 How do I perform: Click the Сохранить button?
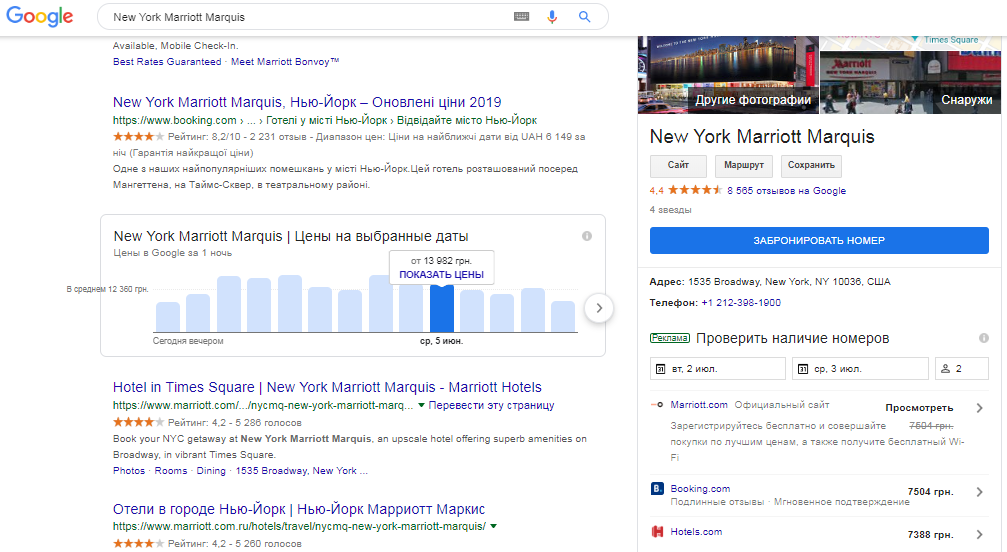pyautogui.click(x=811, y=166)
